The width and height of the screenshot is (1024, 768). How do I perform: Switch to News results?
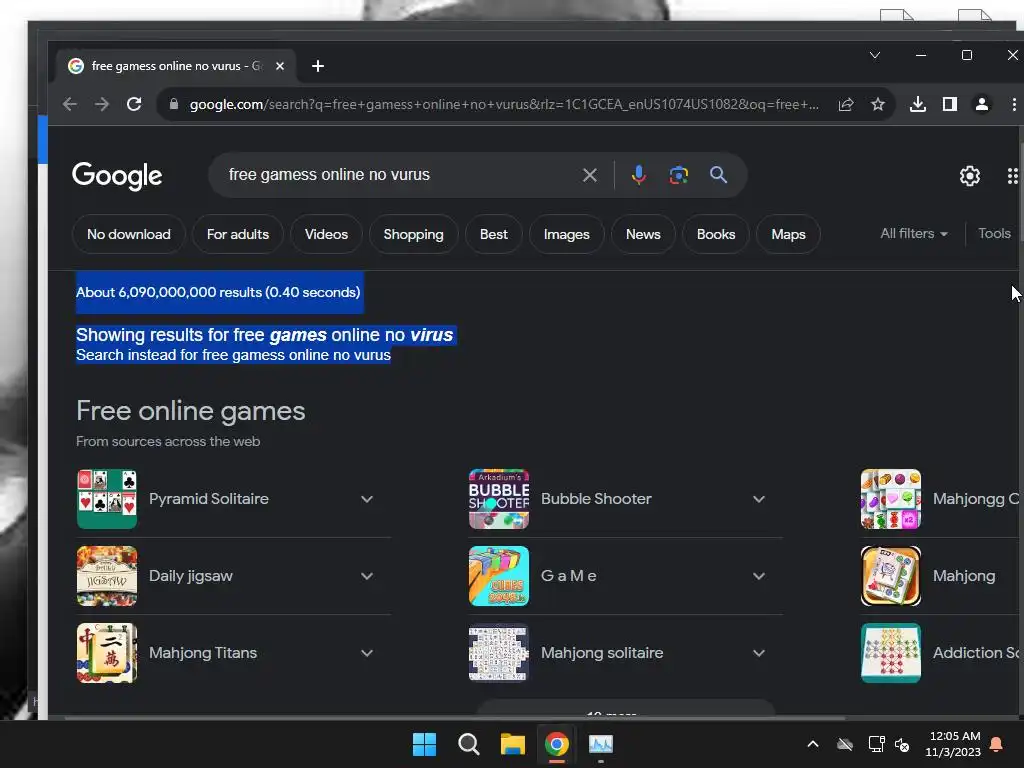click(643, 234)
